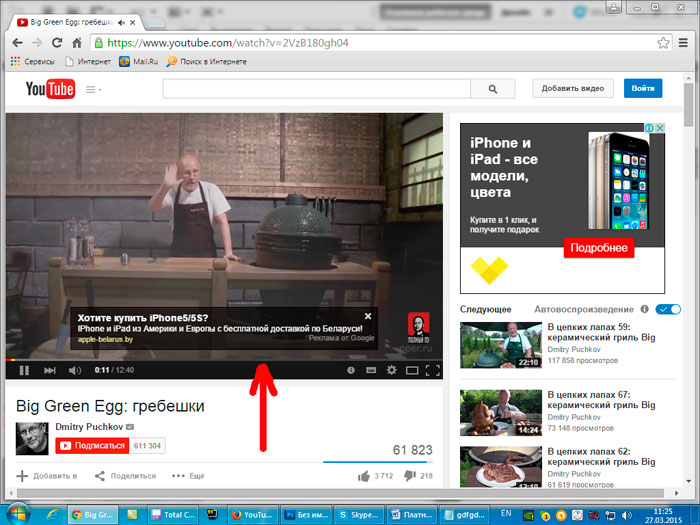700x525 pixels.
Task: Mute the video player volume
Action: [75, 370]
